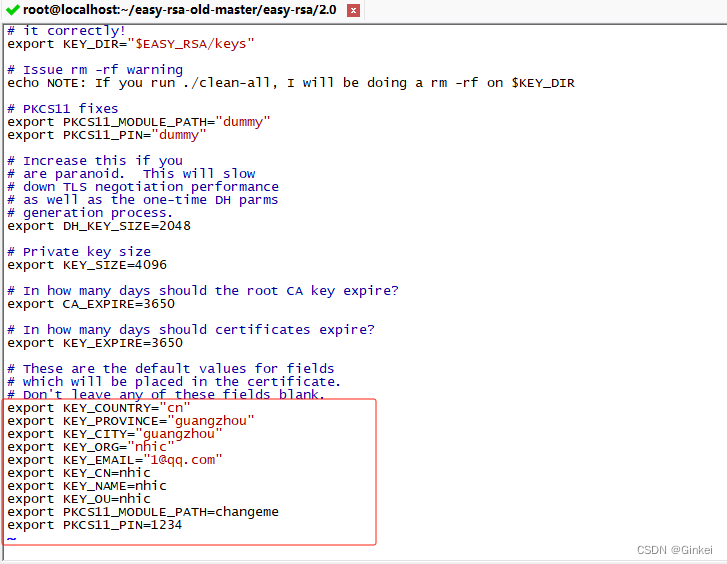Click export PKCS11_MODULE_PATH="dummy" line
The image size is (727, 564).
[x=139, y=122]
